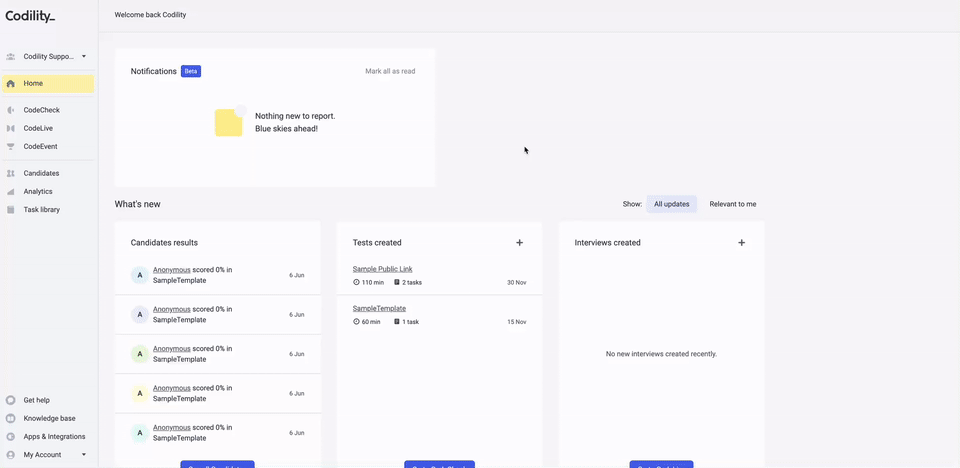Add a new test with plus icon
The height and width of the screenshot is (468, 960).
pos(519,243)
